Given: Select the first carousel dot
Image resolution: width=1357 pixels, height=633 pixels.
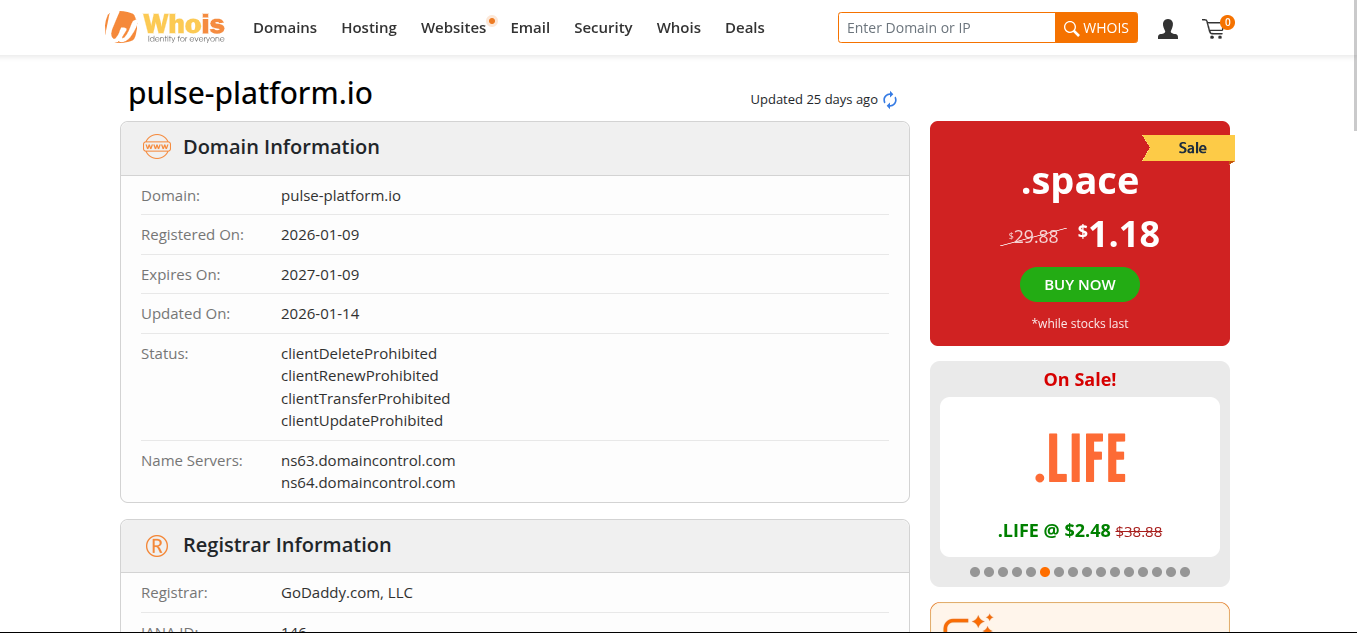Looking at the screenshot, I should click(x=975, y=572).
